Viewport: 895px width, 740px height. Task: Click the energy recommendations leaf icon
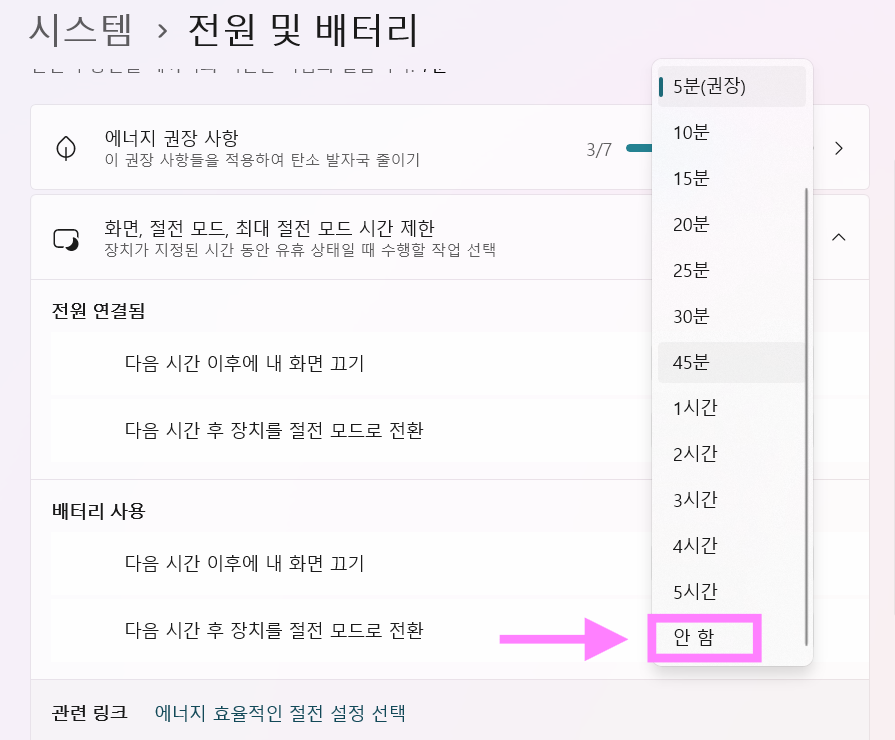pyautogui.click(x=65, y=146)
